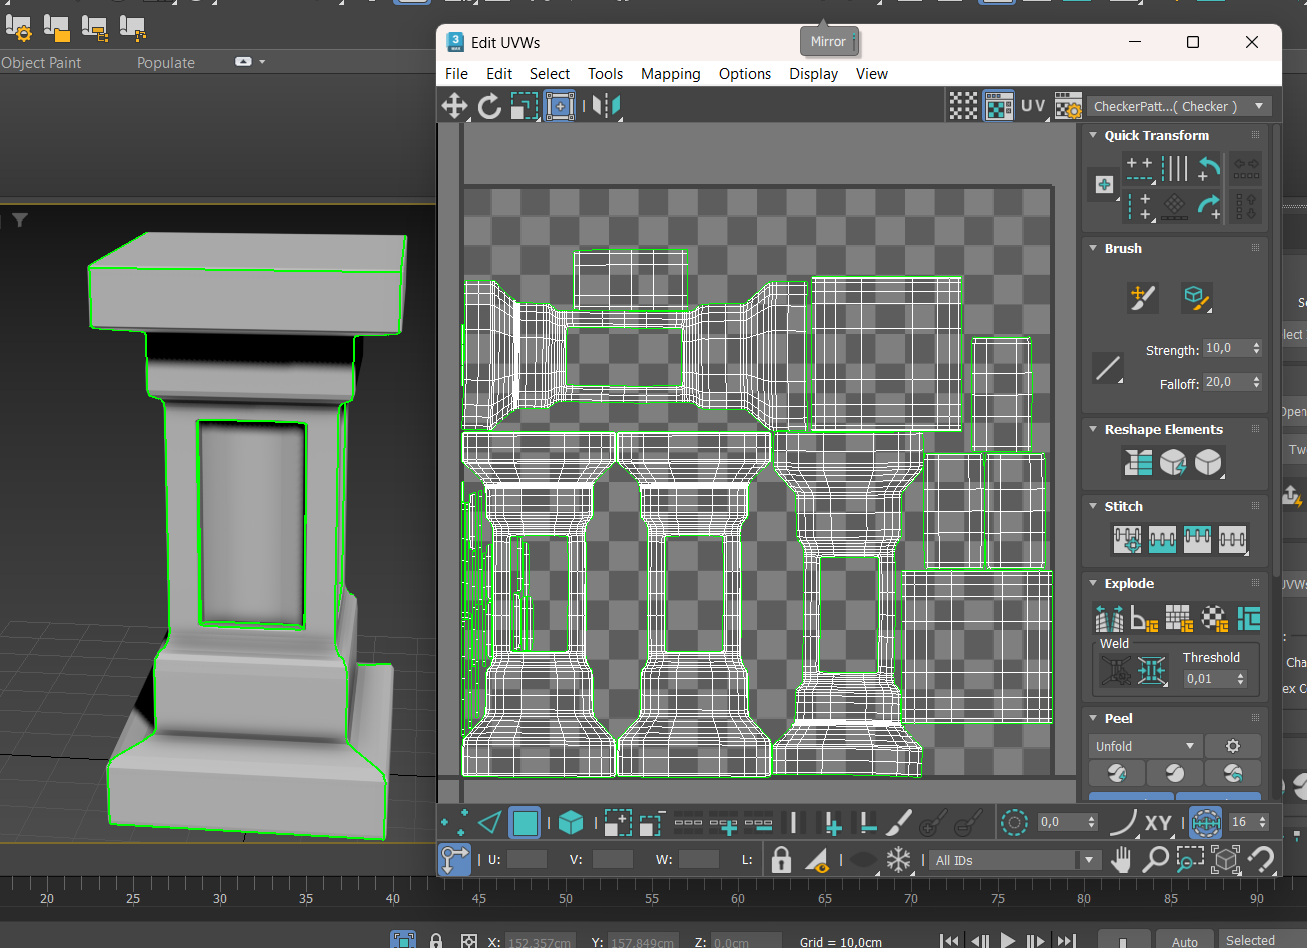Click the Populate ribbon tab

coord(166,62)
